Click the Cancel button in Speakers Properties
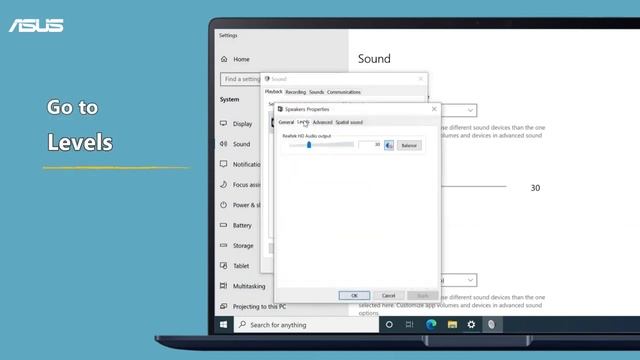Screen dimensions: 640x360 click(389, 295)
